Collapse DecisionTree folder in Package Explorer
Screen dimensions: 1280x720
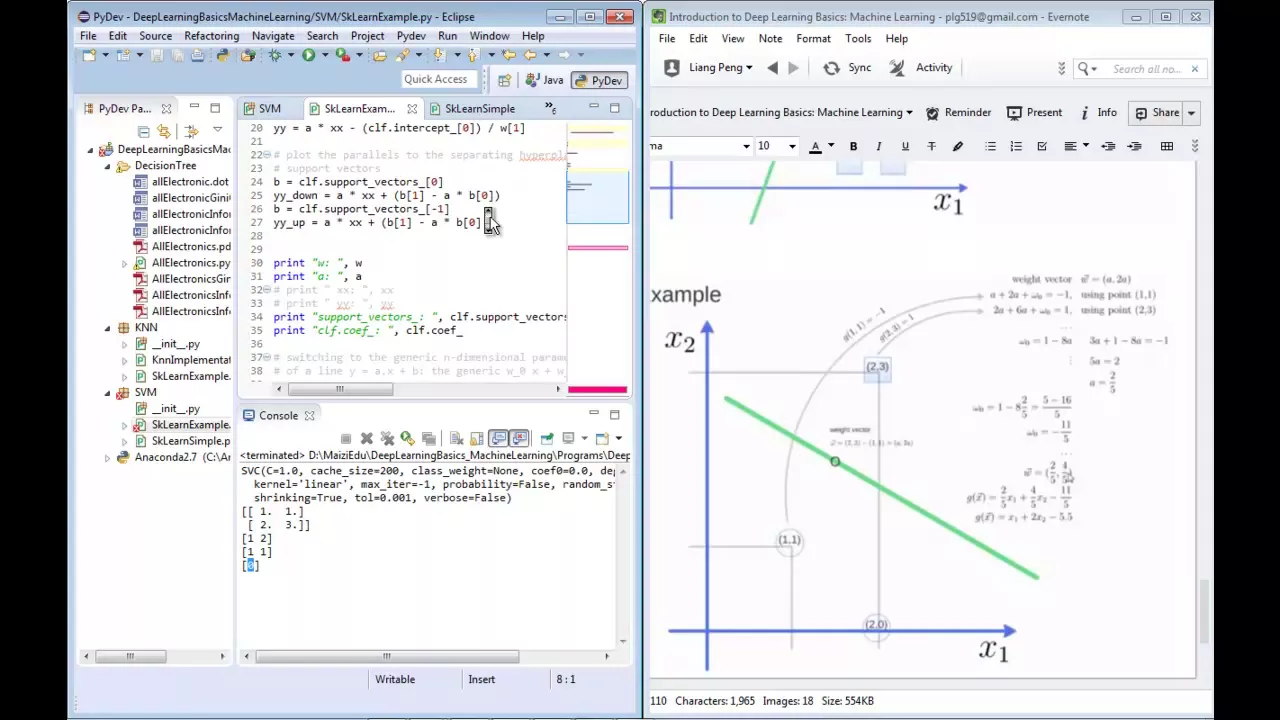[108, 166]
